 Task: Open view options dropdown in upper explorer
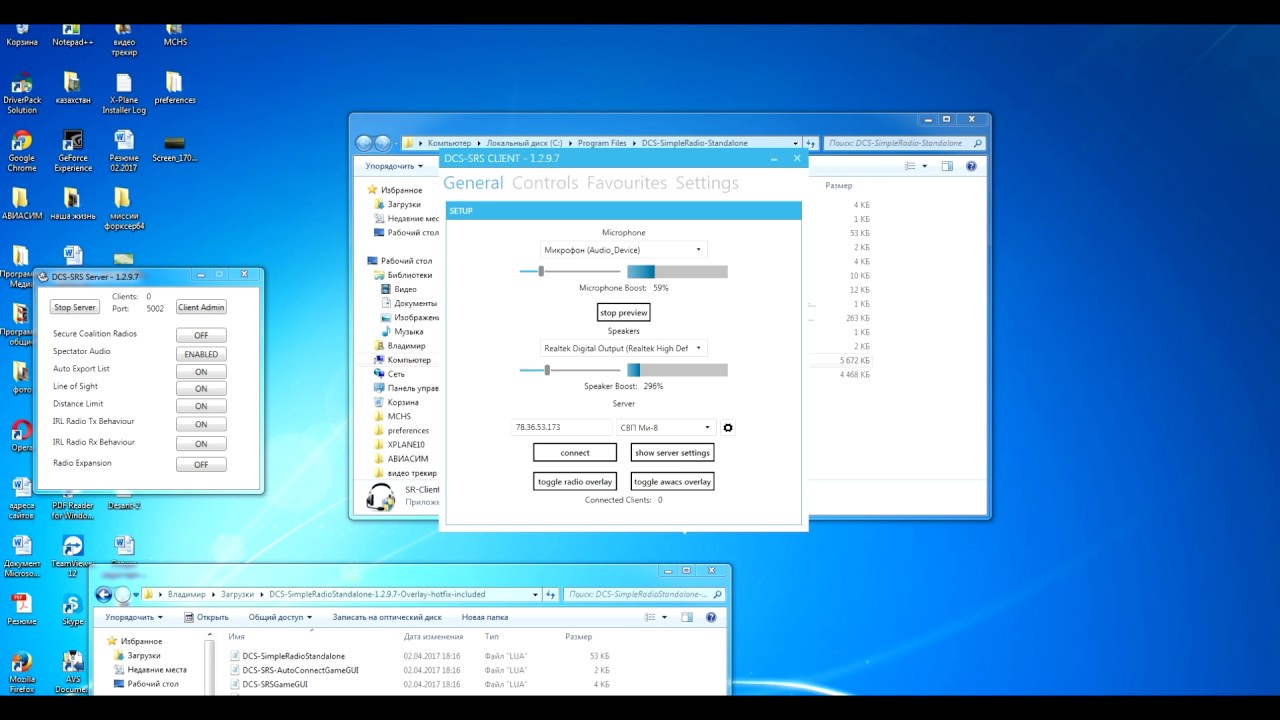click(924, 167)
